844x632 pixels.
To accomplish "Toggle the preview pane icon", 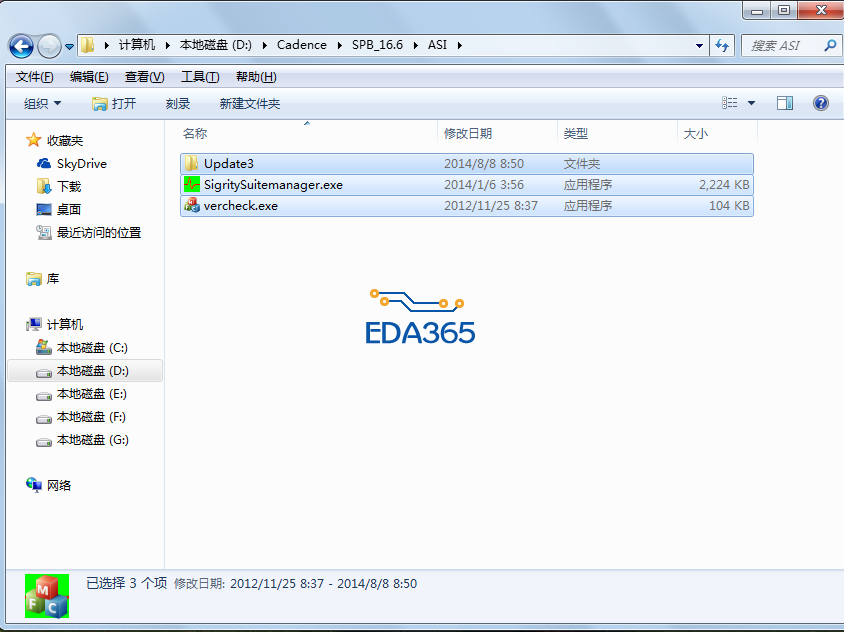I will click(785, 103).
